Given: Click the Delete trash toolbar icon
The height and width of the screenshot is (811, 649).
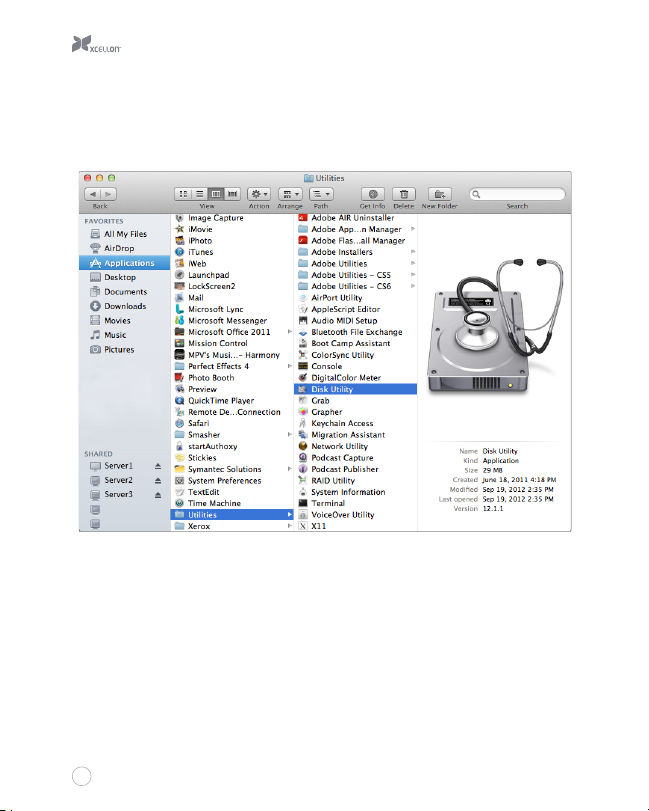Looking at the screenshot, I should click(404, 194).
